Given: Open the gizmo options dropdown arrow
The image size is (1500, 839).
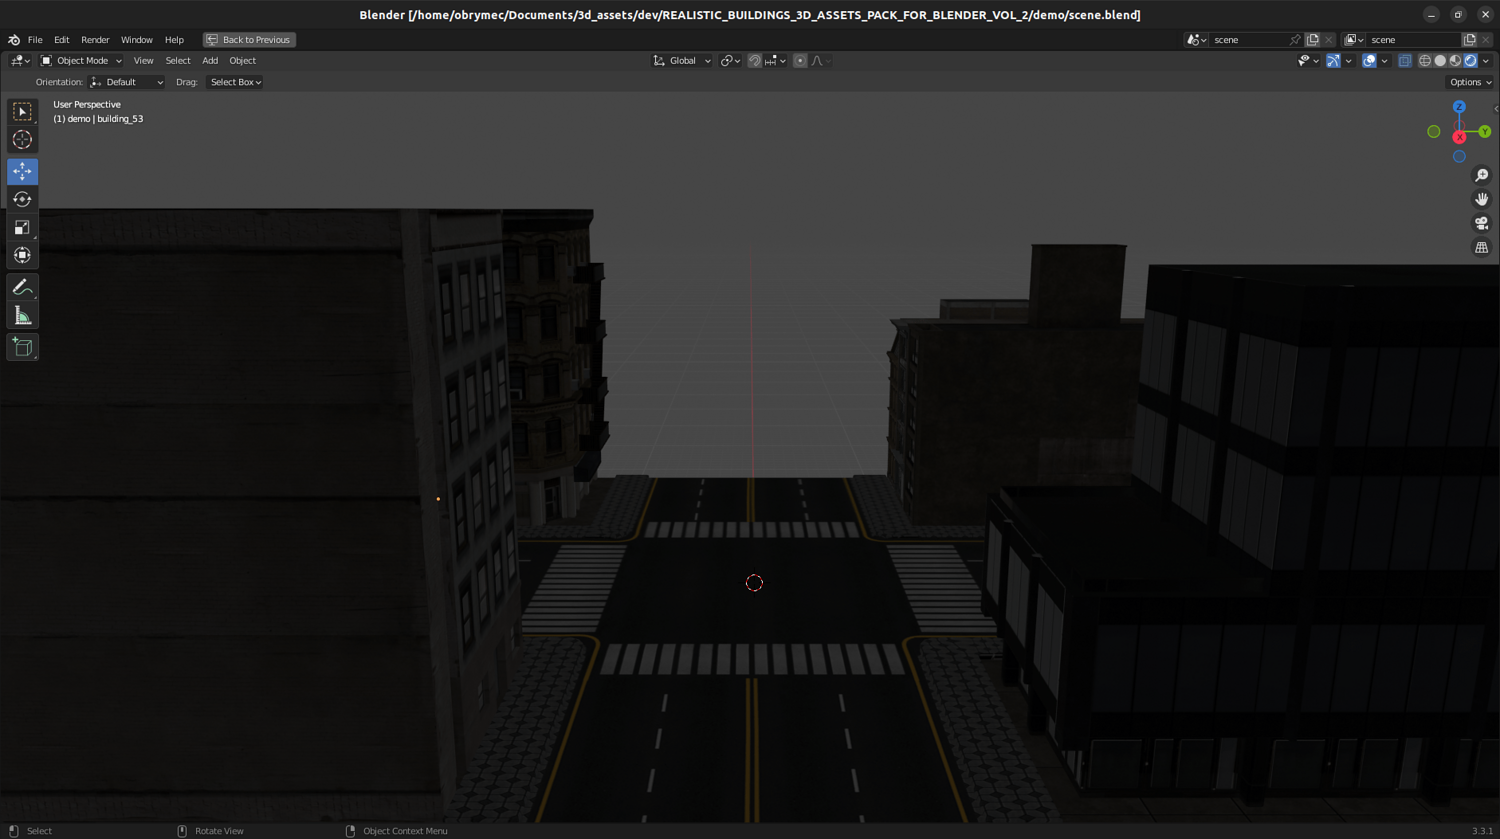Looking at the screenshot, I should (x=1348, y=61).
